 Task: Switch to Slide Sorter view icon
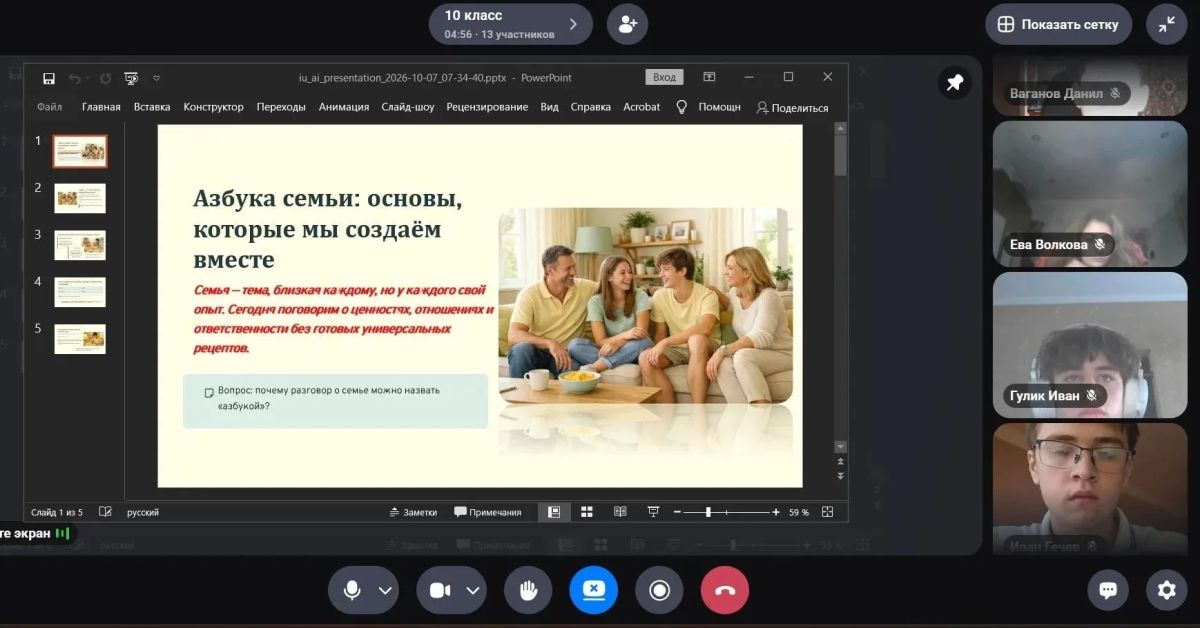coord(587,512)
